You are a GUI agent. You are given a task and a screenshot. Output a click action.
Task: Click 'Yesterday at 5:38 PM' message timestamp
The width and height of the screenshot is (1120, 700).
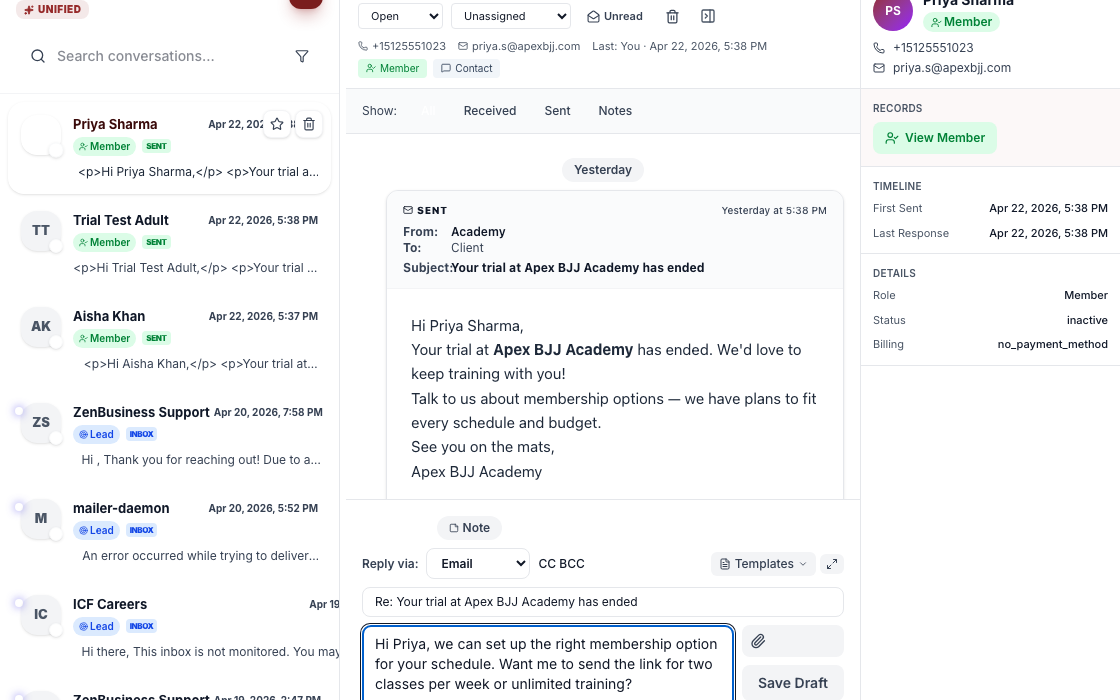[774, 211]
